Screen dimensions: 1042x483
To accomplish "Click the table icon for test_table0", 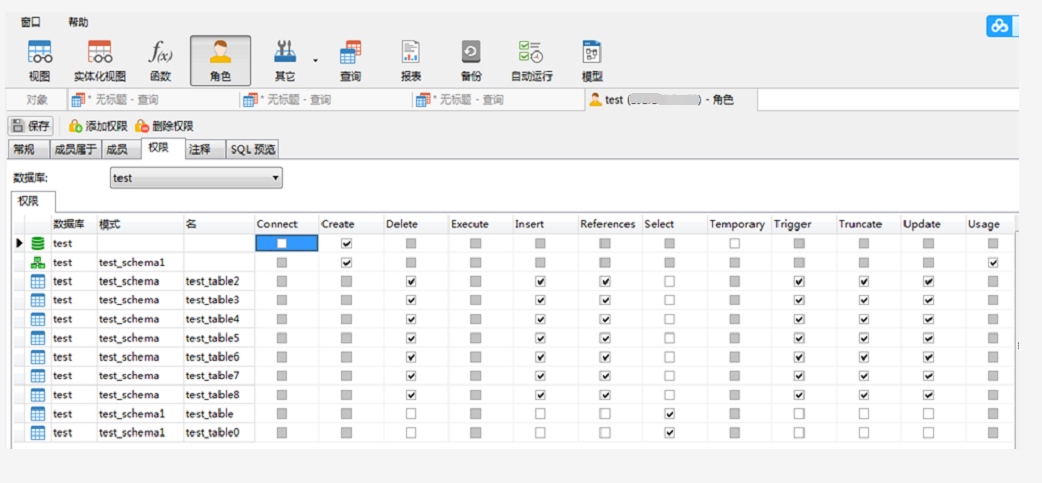I will [39, 433].
